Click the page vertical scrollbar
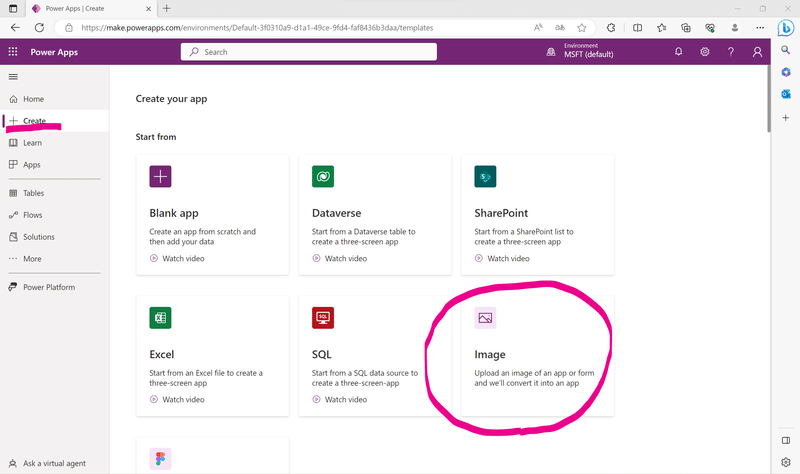Image resolution: width=800 pixels, height=474 pixels. tap(768, 99)
